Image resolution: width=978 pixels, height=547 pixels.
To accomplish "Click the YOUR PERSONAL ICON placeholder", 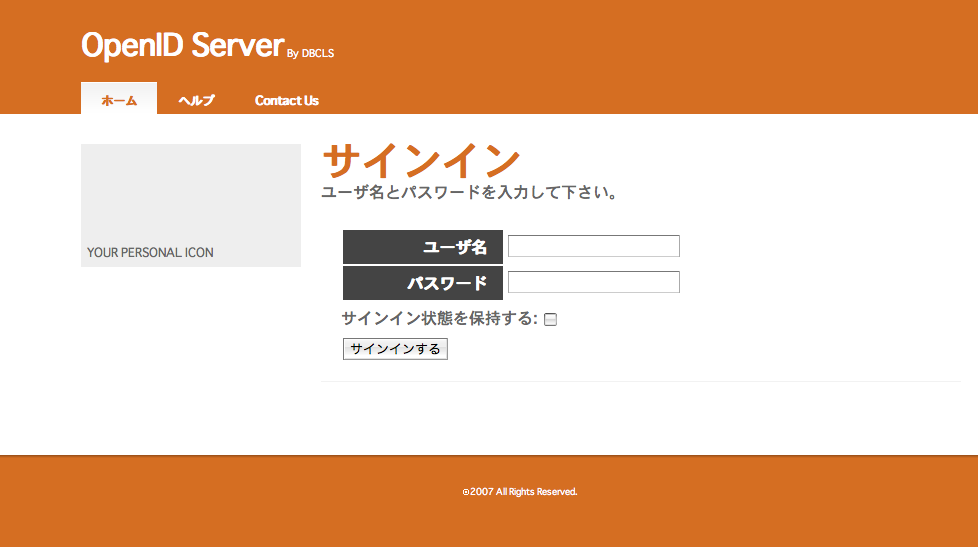I will click(191, 205).
